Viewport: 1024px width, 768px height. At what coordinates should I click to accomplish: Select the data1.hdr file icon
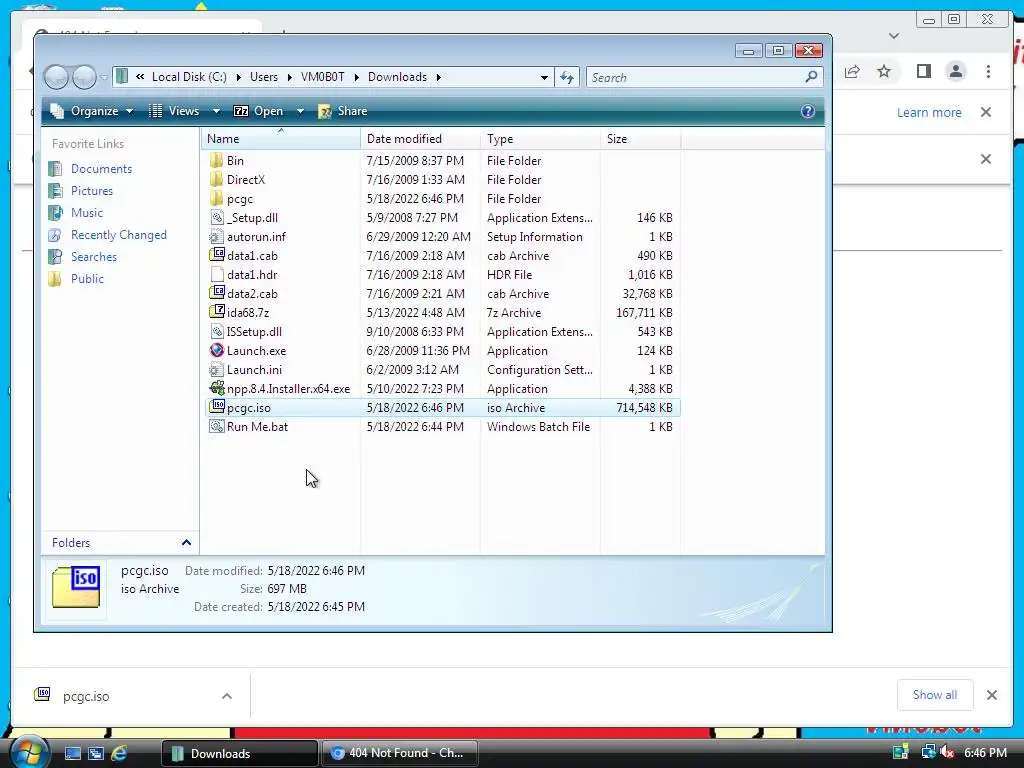[x=216, y=274]
